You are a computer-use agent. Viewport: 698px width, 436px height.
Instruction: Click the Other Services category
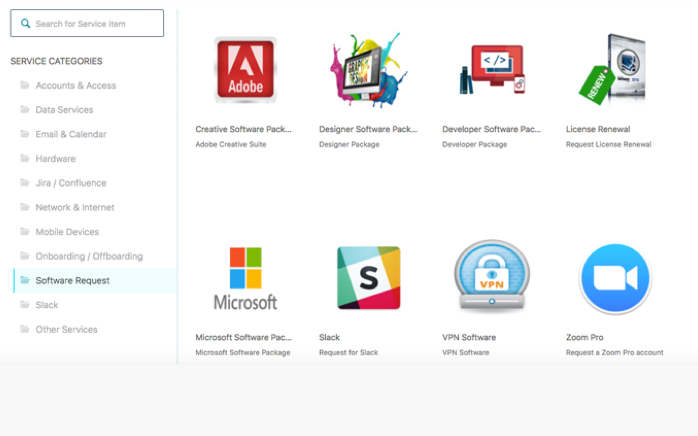tap(66, 329)
